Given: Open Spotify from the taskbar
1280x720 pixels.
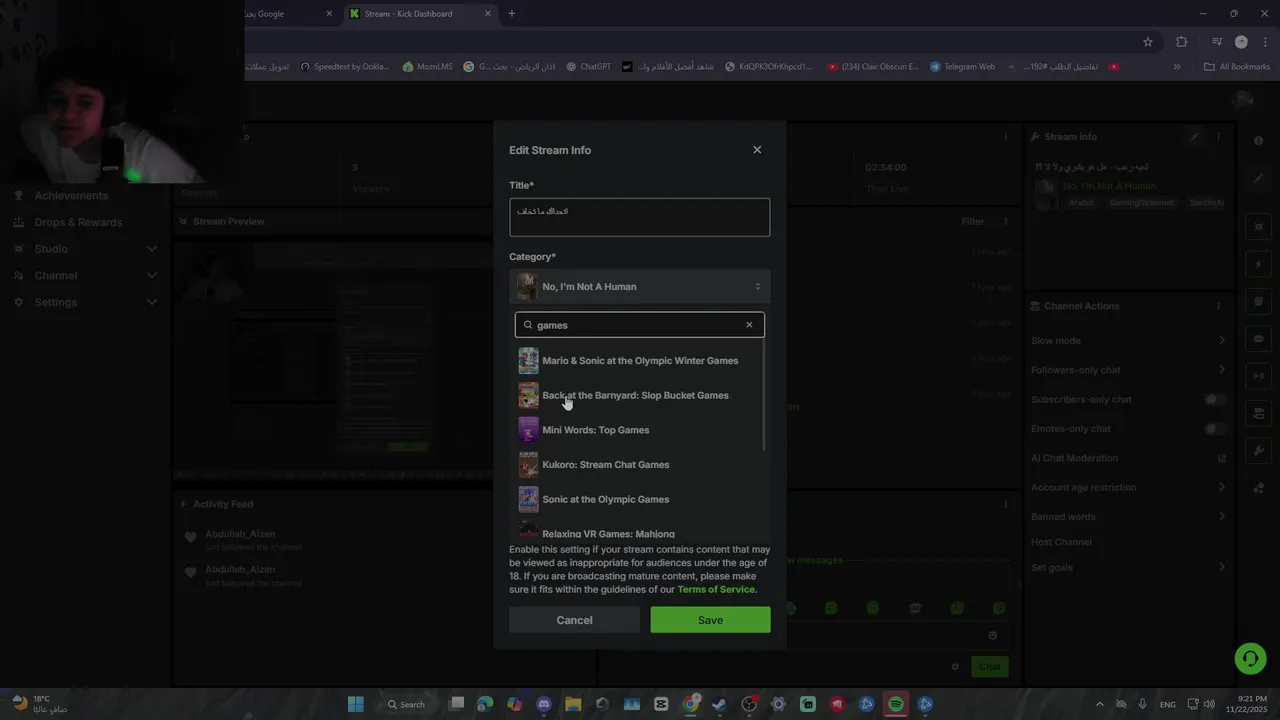Looking at the screenshot, I should pyautogui.click(x=896, y=704).
